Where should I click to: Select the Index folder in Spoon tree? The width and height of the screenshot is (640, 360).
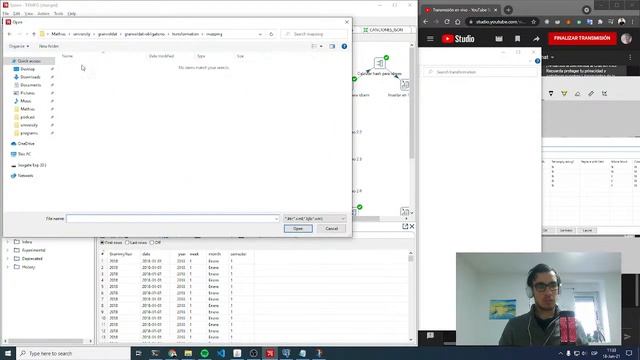point(27,242)
